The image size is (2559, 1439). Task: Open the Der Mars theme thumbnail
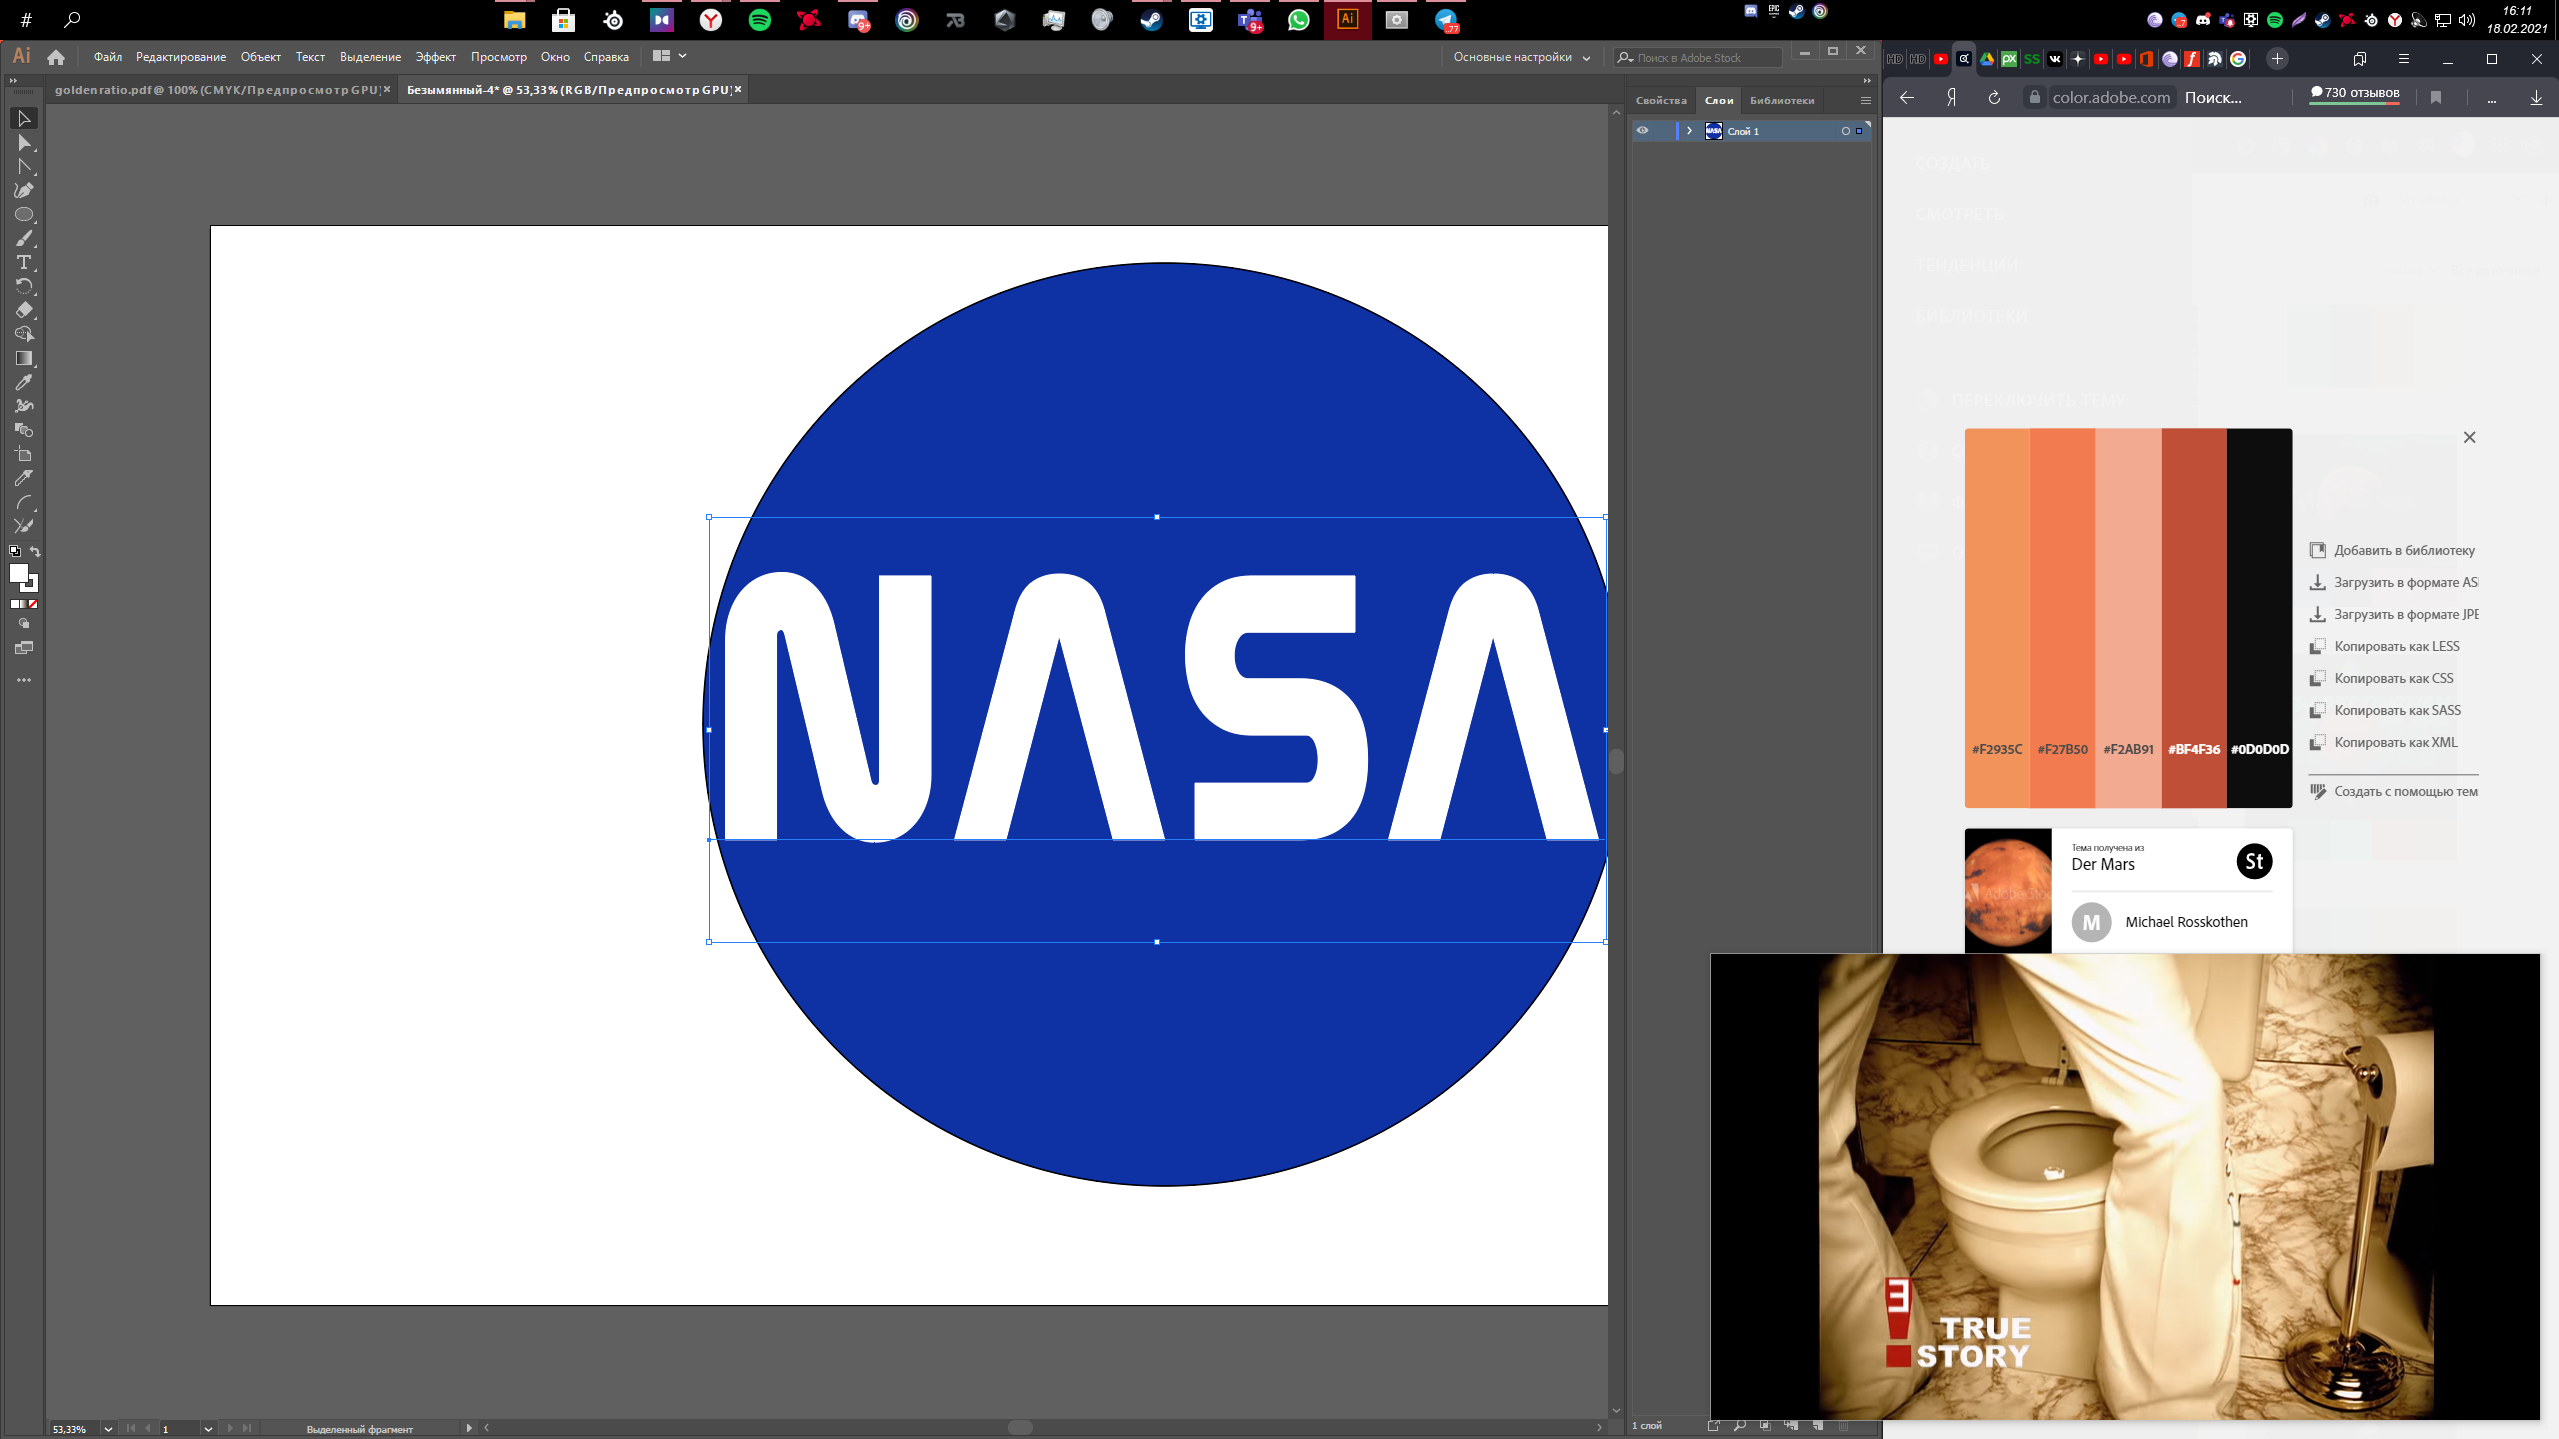(2008, 891)
